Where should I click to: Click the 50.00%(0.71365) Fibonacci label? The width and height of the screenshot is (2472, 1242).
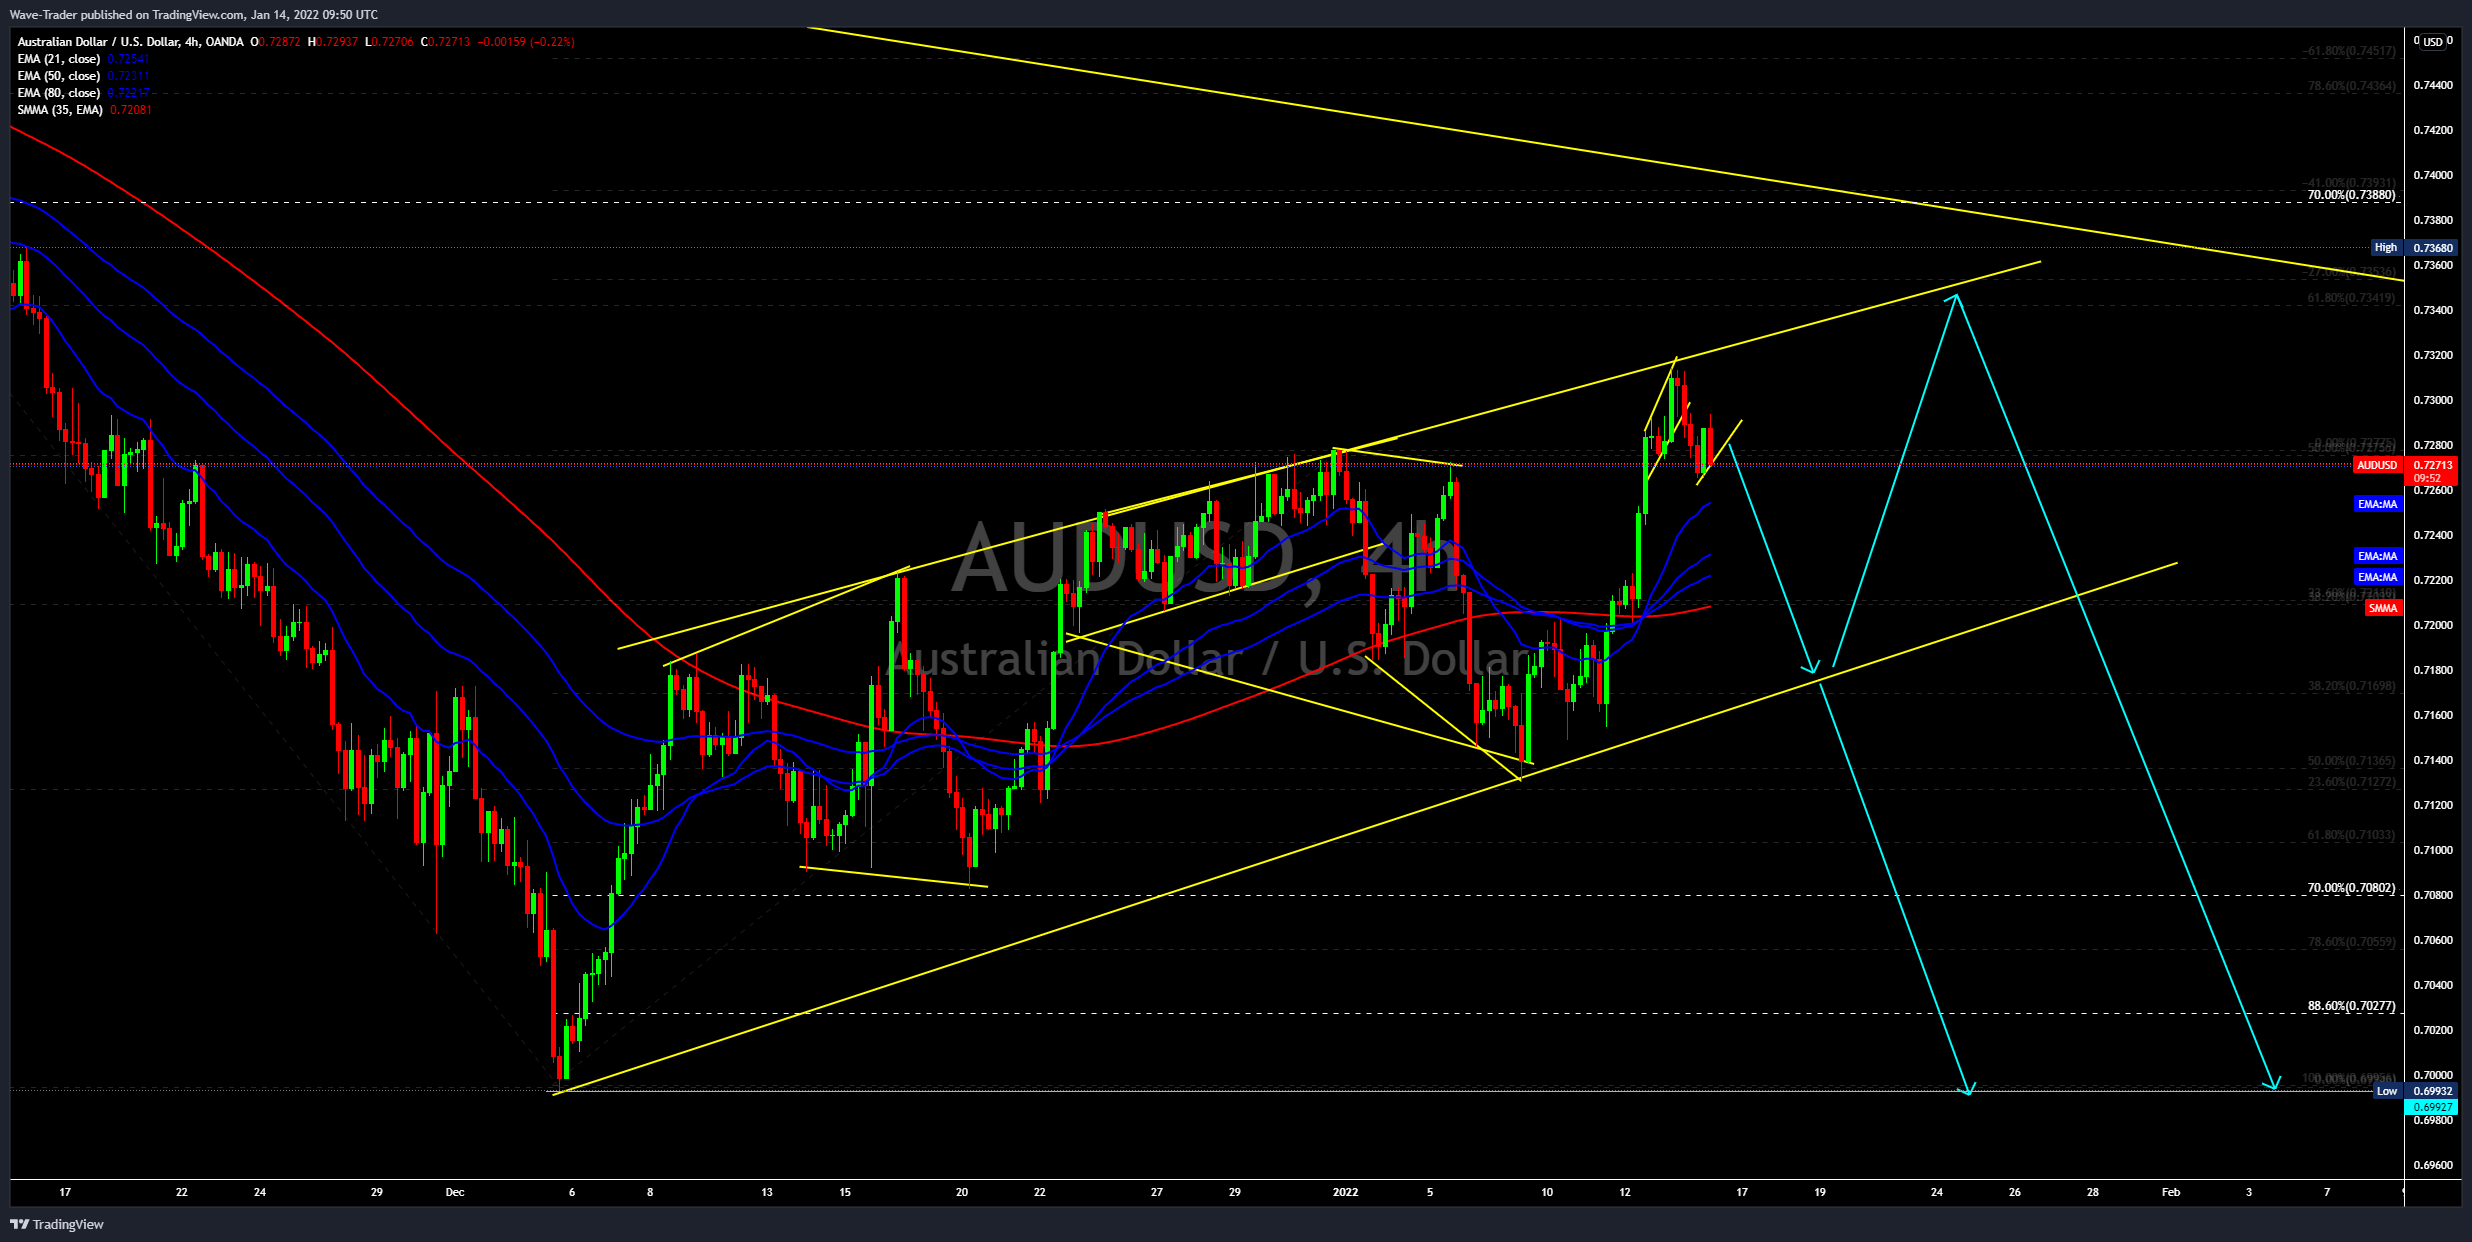click(2351, 761)
